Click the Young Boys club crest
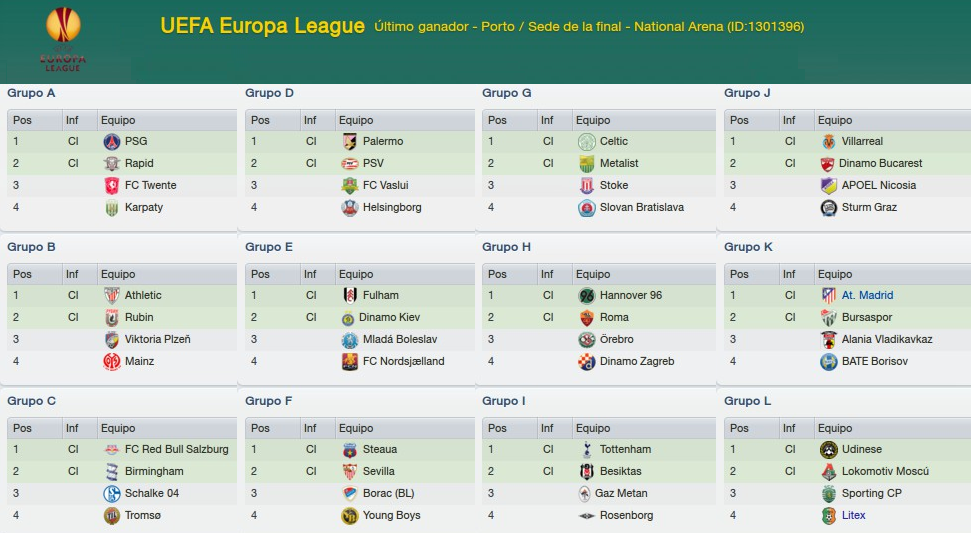This screenshot has height=533, width=972. 350,516
